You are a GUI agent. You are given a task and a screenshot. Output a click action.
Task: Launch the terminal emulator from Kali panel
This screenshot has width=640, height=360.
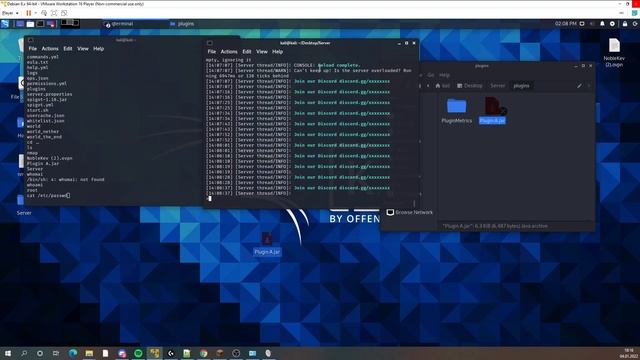click(x=40, y=24)
